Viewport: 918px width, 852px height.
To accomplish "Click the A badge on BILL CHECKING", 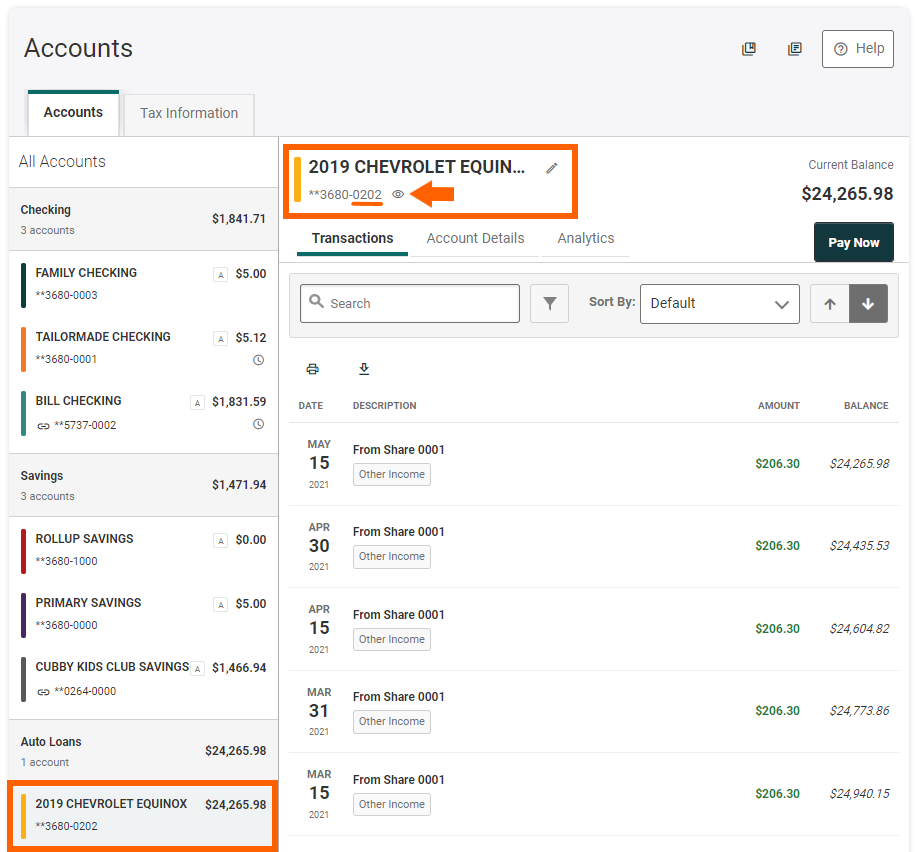I will tap(197, 402).
